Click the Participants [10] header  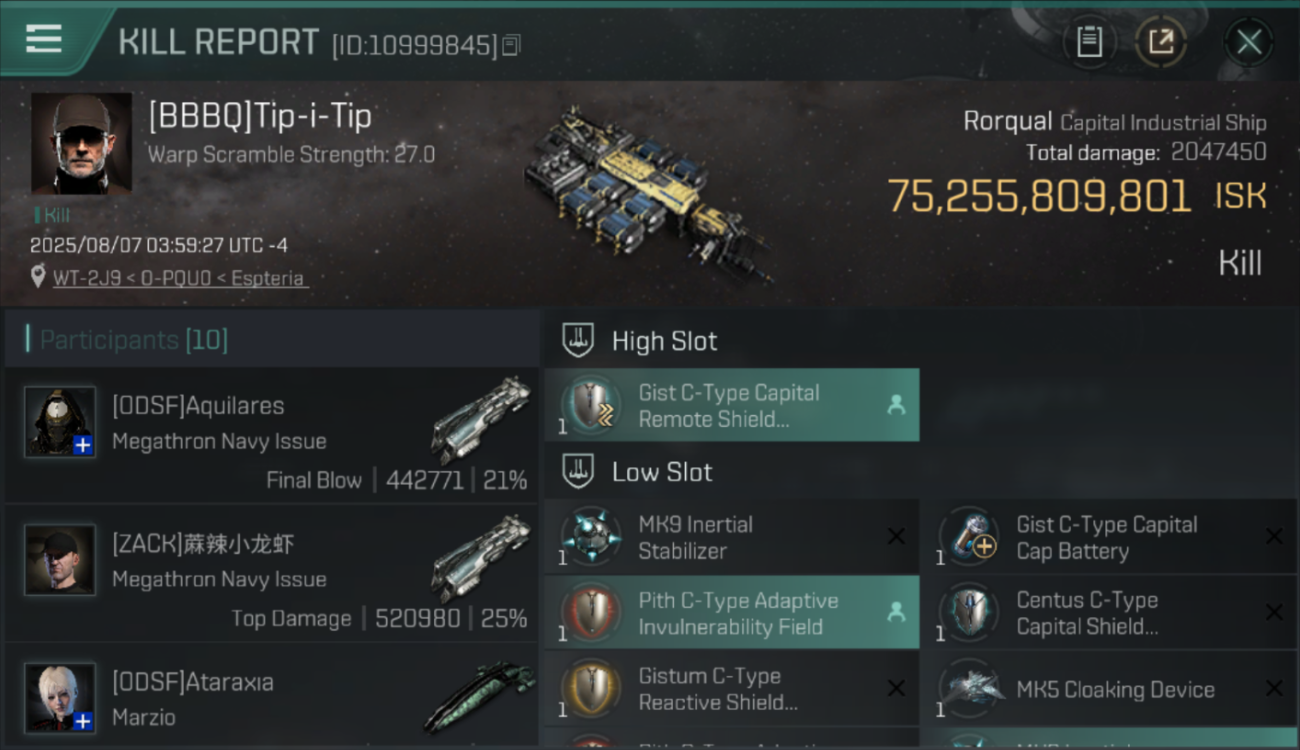[x=134, y=340]
